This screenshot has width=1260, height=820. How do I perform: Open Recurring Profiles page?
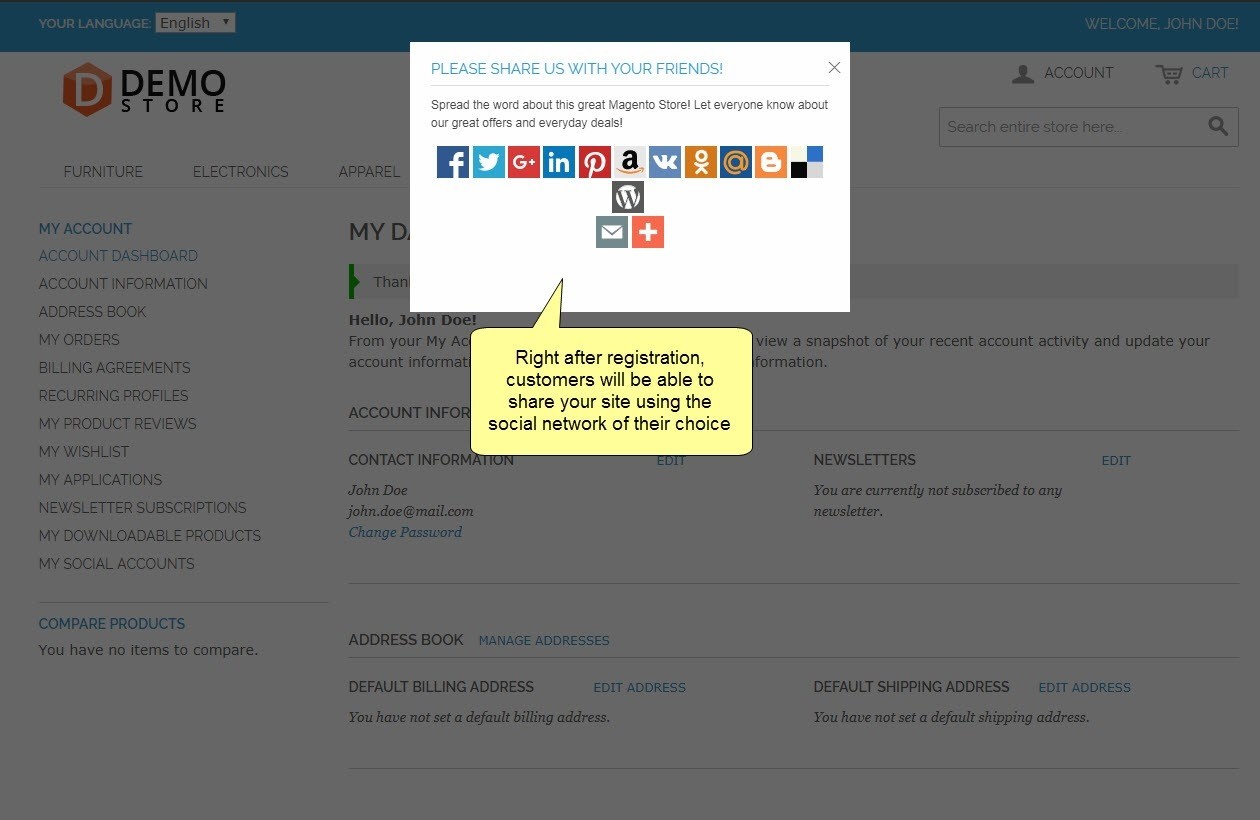113,396
